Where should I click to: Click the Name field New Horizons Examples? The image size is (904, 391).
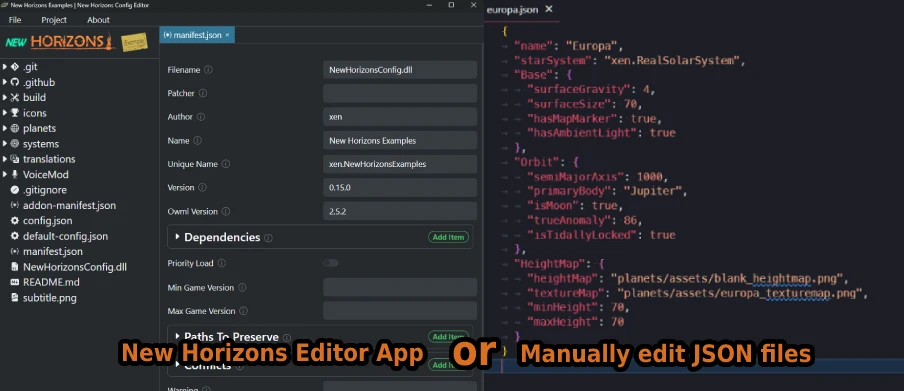[x=400, y=140]
